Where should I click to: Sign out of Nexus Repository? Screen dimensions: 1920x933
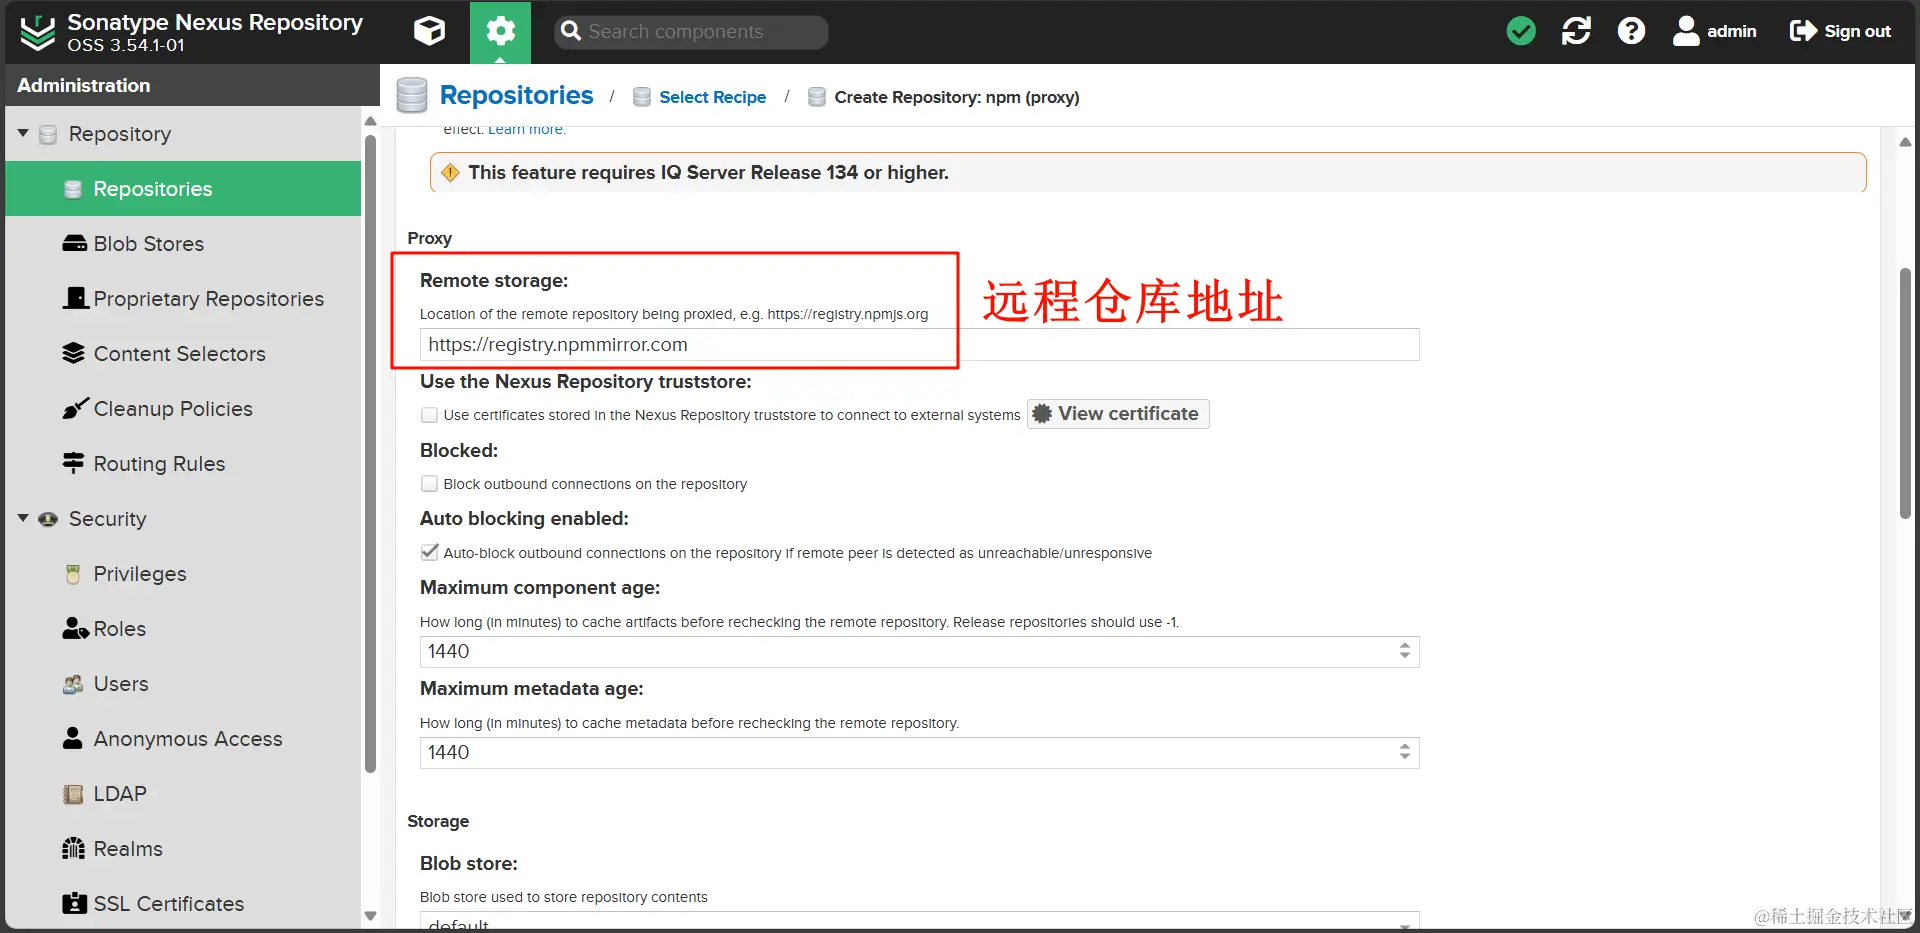point(1840,31)
